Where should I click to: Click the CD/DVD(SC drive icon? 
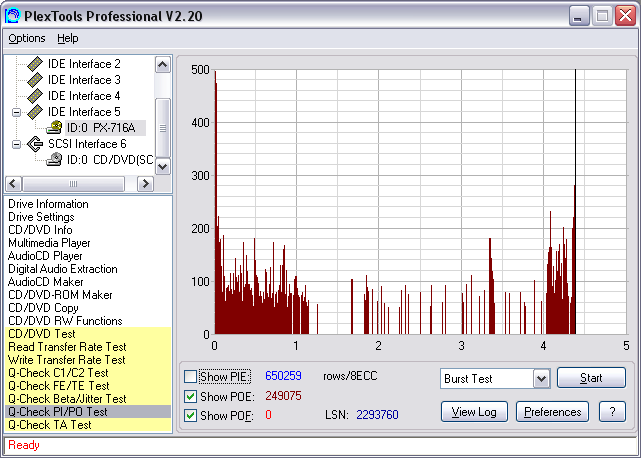tap(54, 160)
